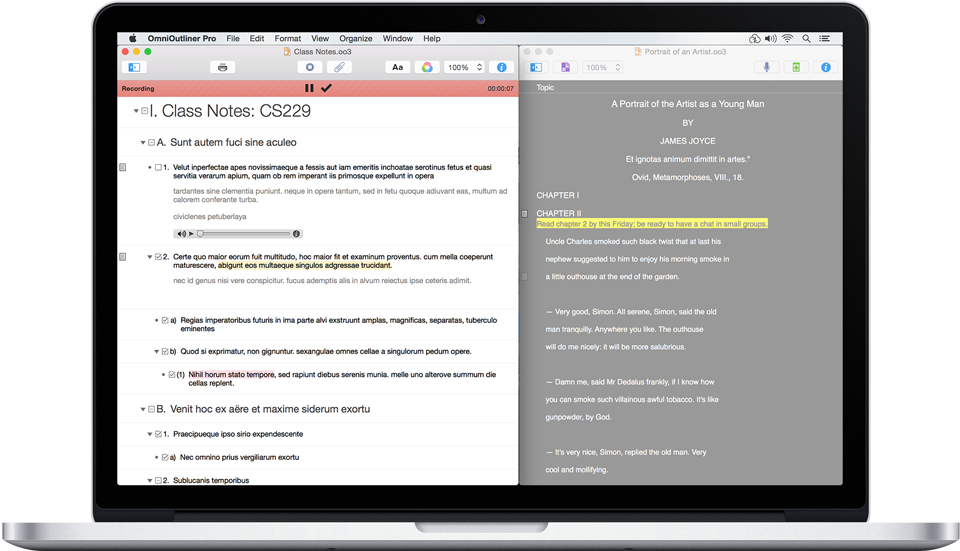
Task: Open the 100% zoom dropdown in Portrait window
Action: (603, 67)
